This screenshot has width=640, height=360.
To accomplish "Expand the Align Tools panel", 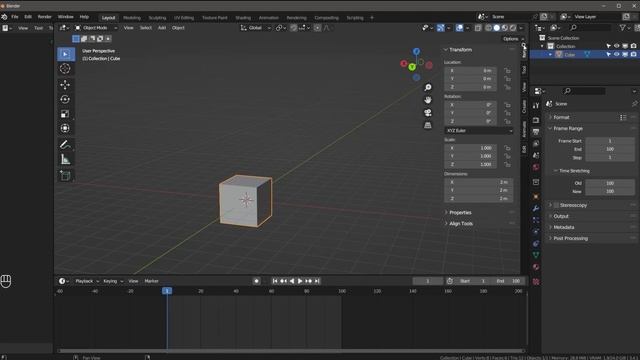I will pos(461,224).
